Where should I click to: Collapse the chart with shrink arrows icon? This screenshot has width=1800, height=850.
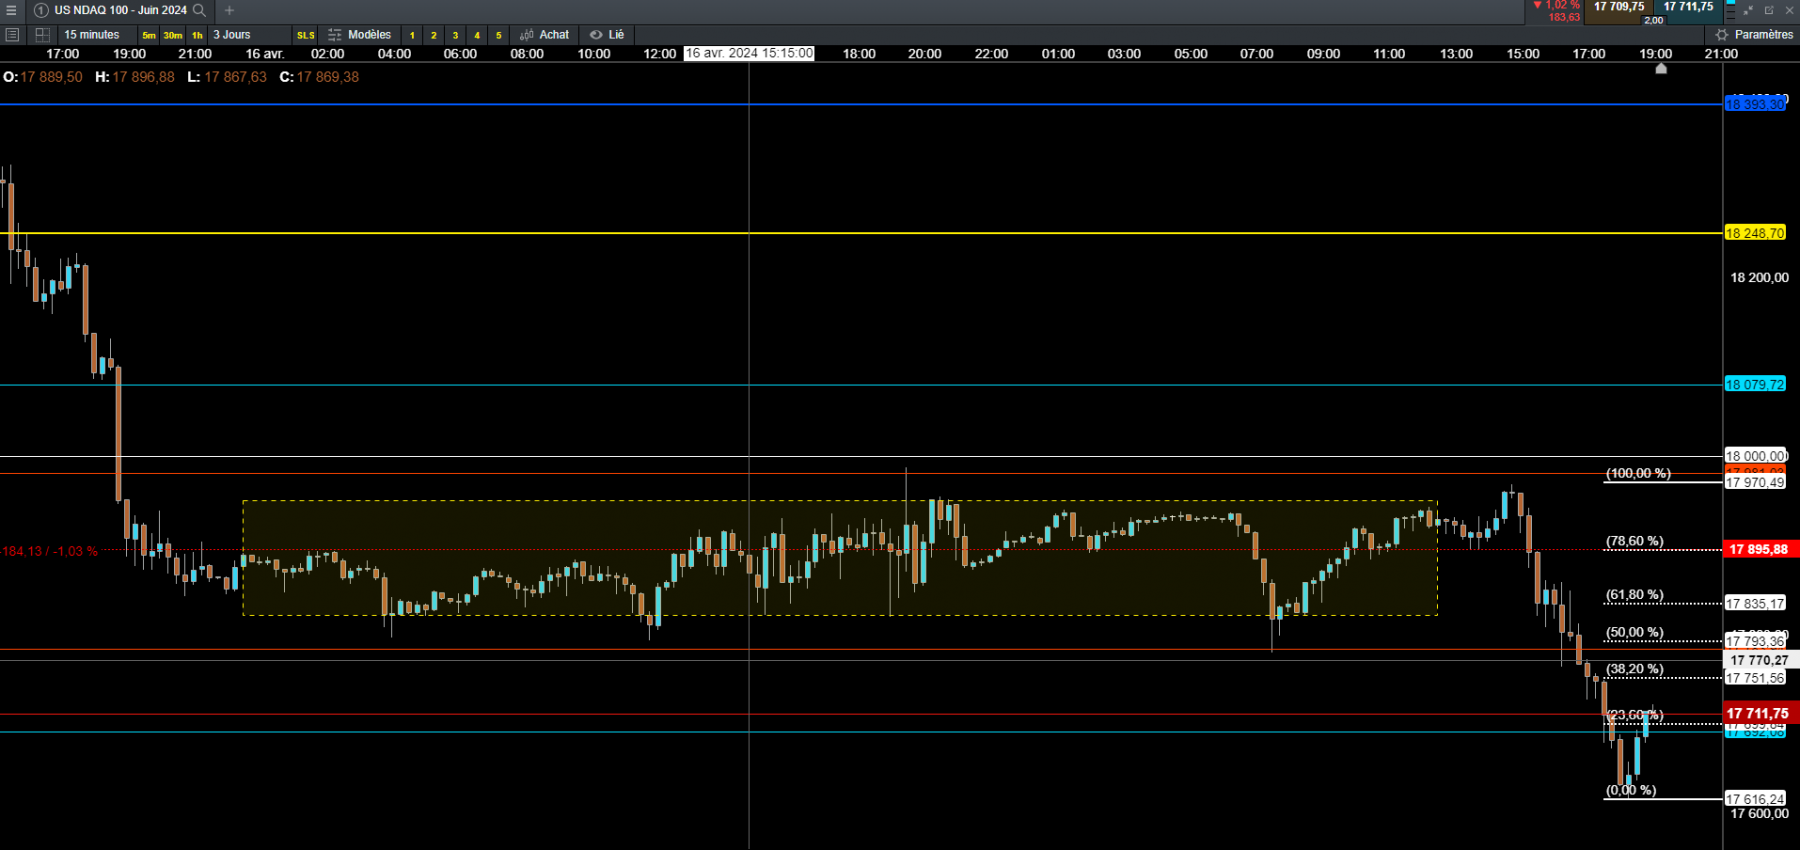pyautogui.click(x=1748, y=10)
